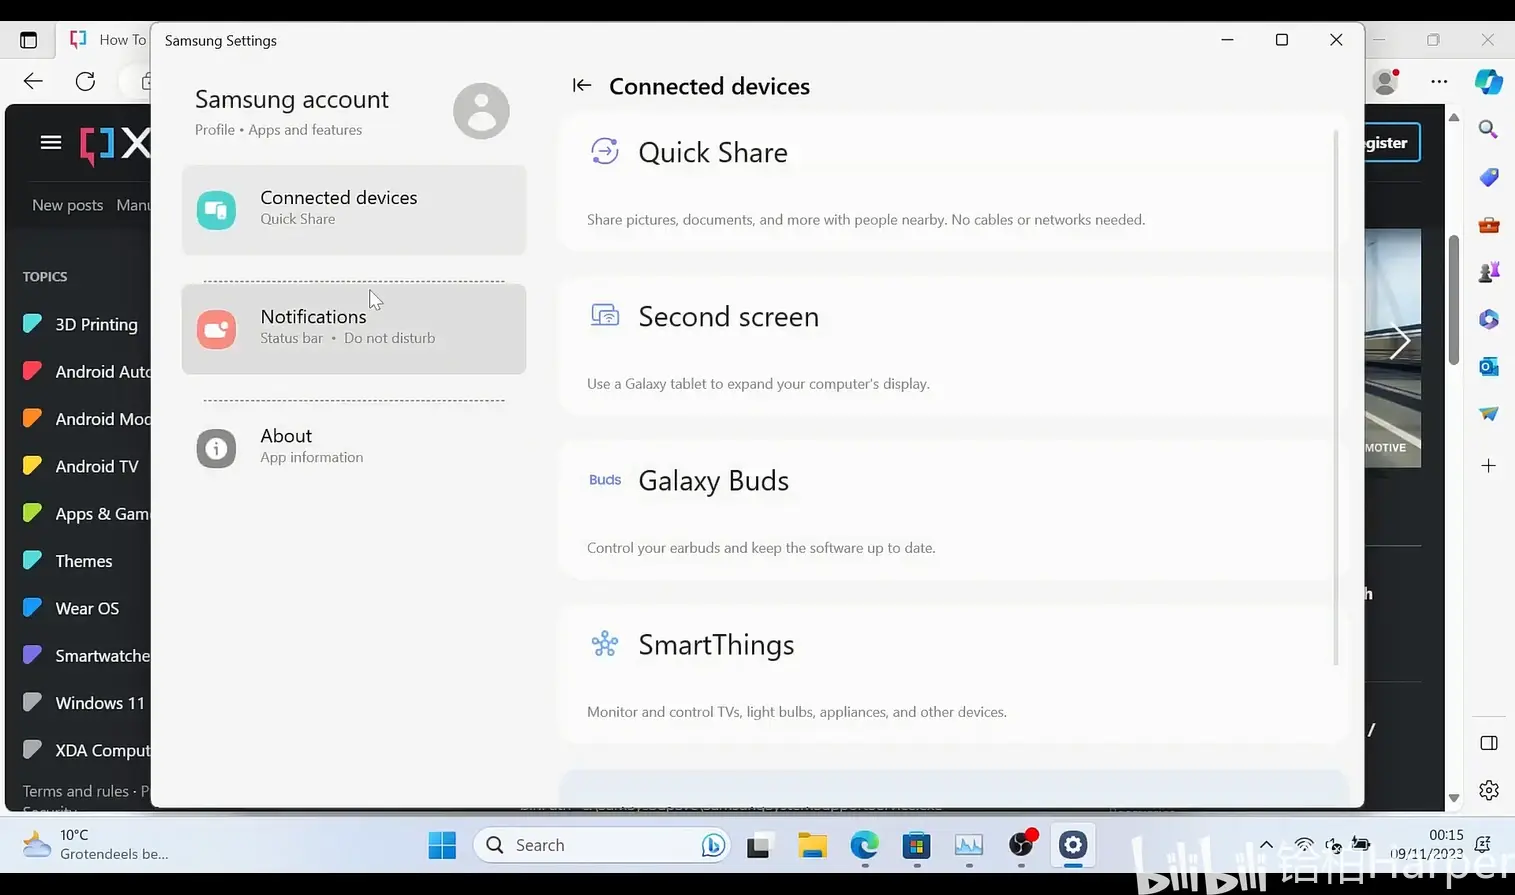Image resolution: width=1515 pixels, height=895 pixels.
Task: Toggle Edge sidebar visibility icon
Action: pos(1489,743)
